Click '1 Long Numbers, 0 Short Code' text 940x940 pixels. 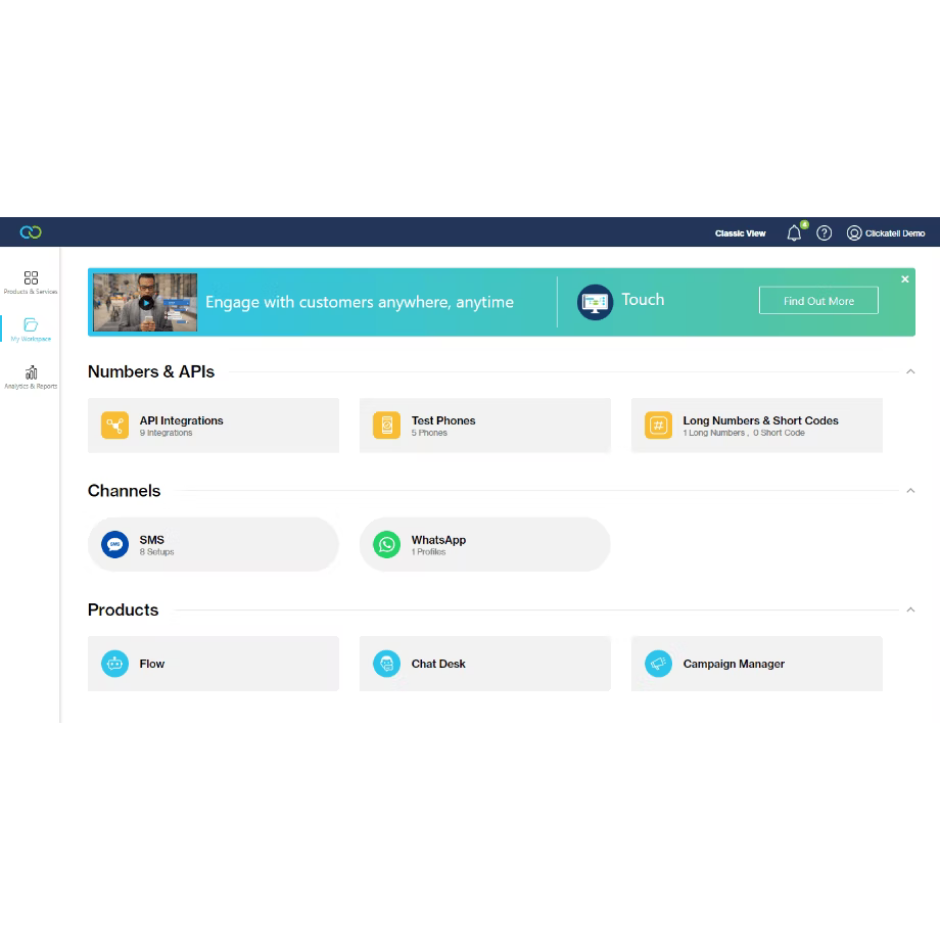tap(743, 433)
